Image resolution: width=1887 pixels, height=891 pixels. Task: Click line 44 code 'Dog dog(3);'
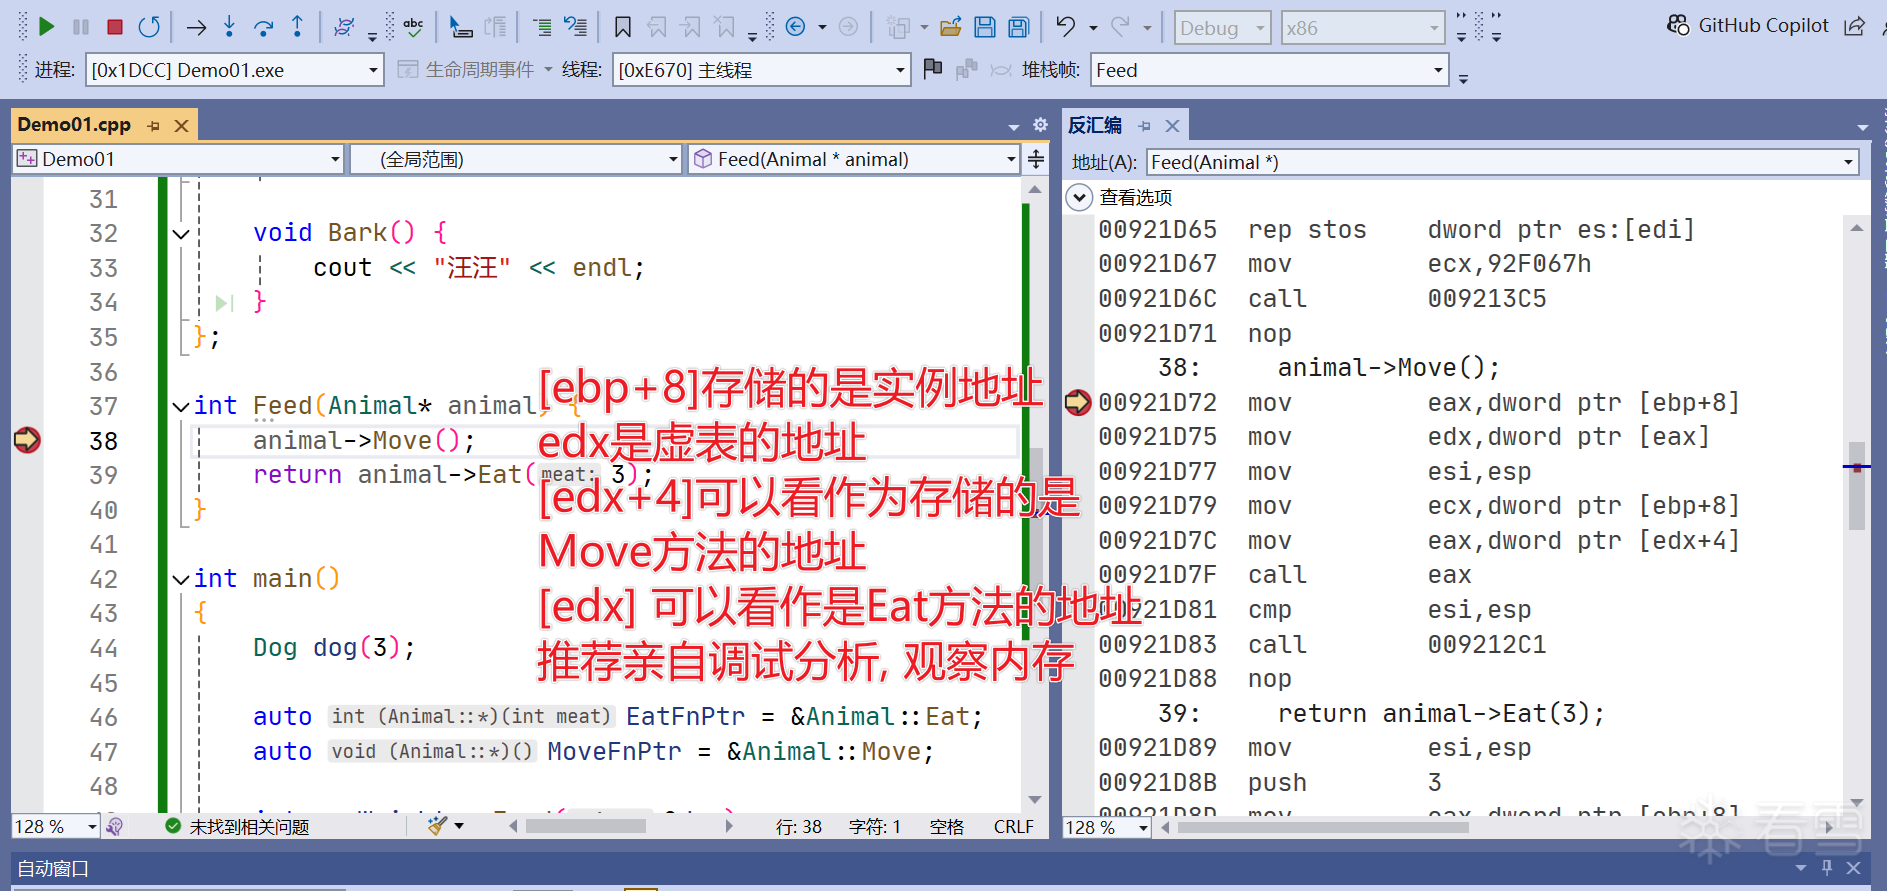(334, 648)
